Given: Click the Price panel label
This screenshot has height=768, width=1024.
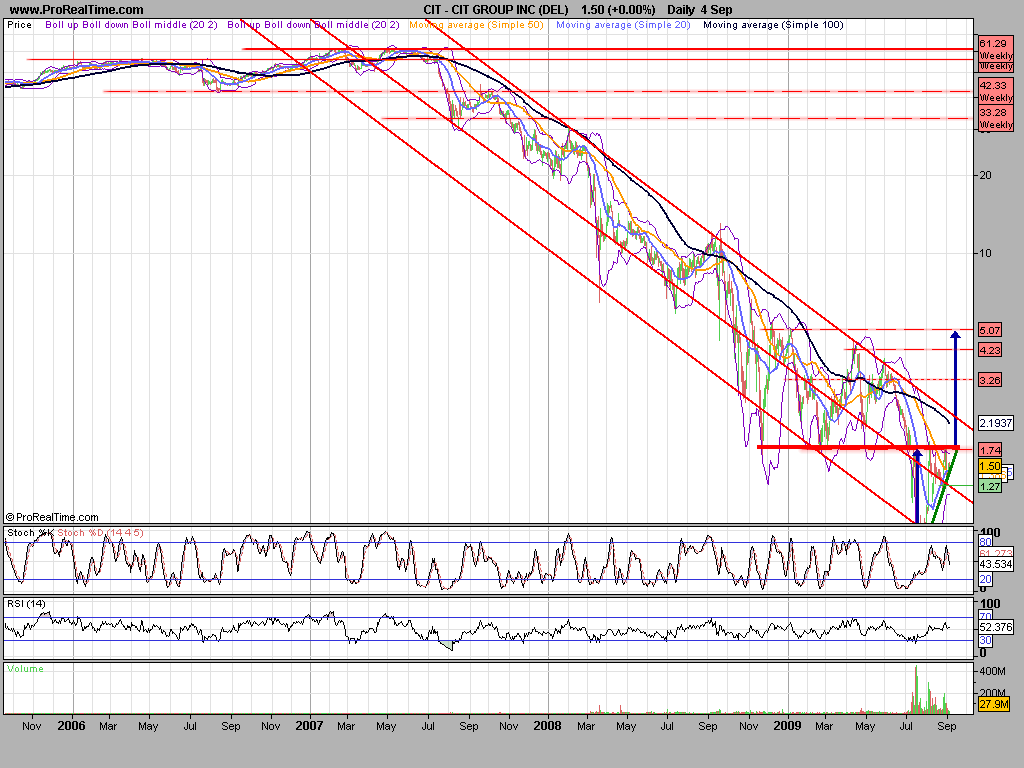Looking at the screenshot, I should [x=20, y=25].
